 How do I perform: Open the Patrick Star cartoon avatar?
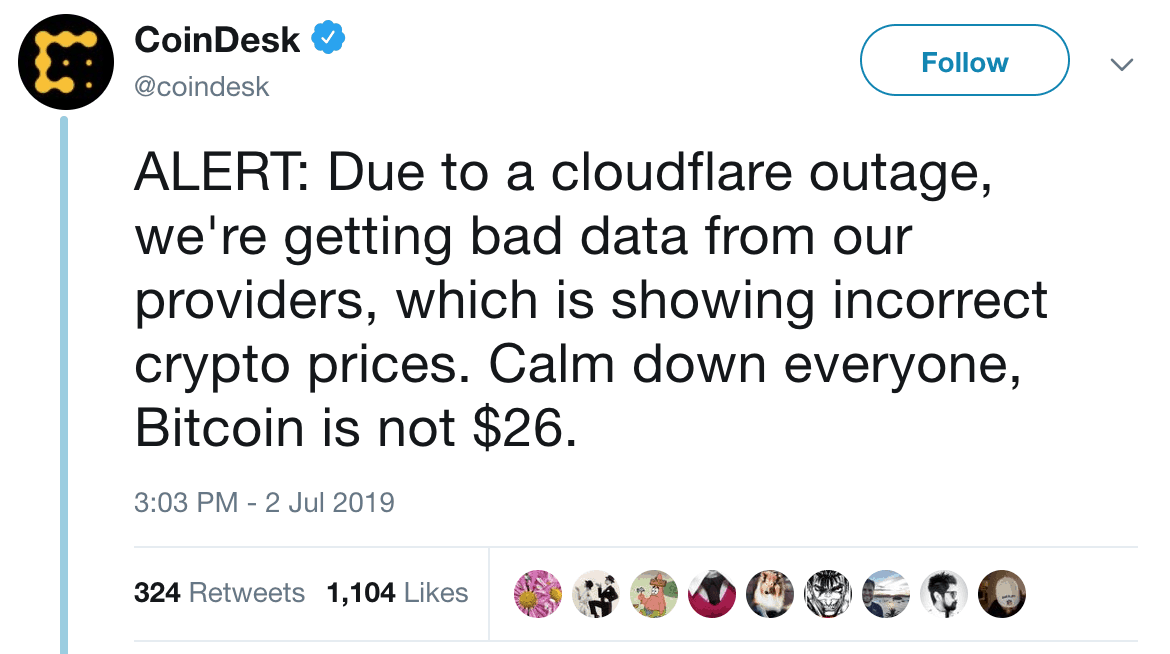coord(654,594)
